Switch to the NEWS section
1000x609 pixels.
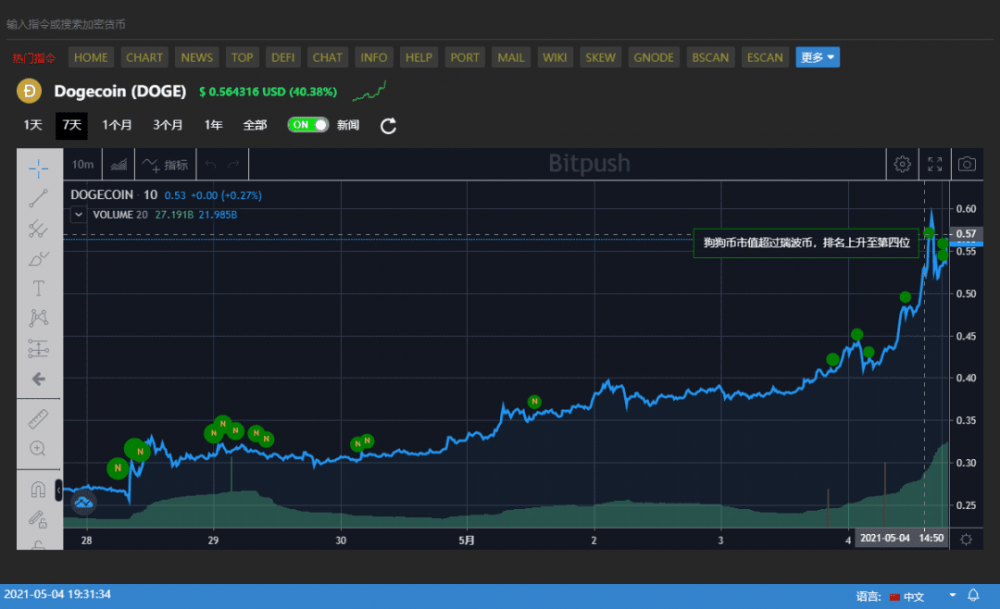pyautogui.click(x=196, y=57)
